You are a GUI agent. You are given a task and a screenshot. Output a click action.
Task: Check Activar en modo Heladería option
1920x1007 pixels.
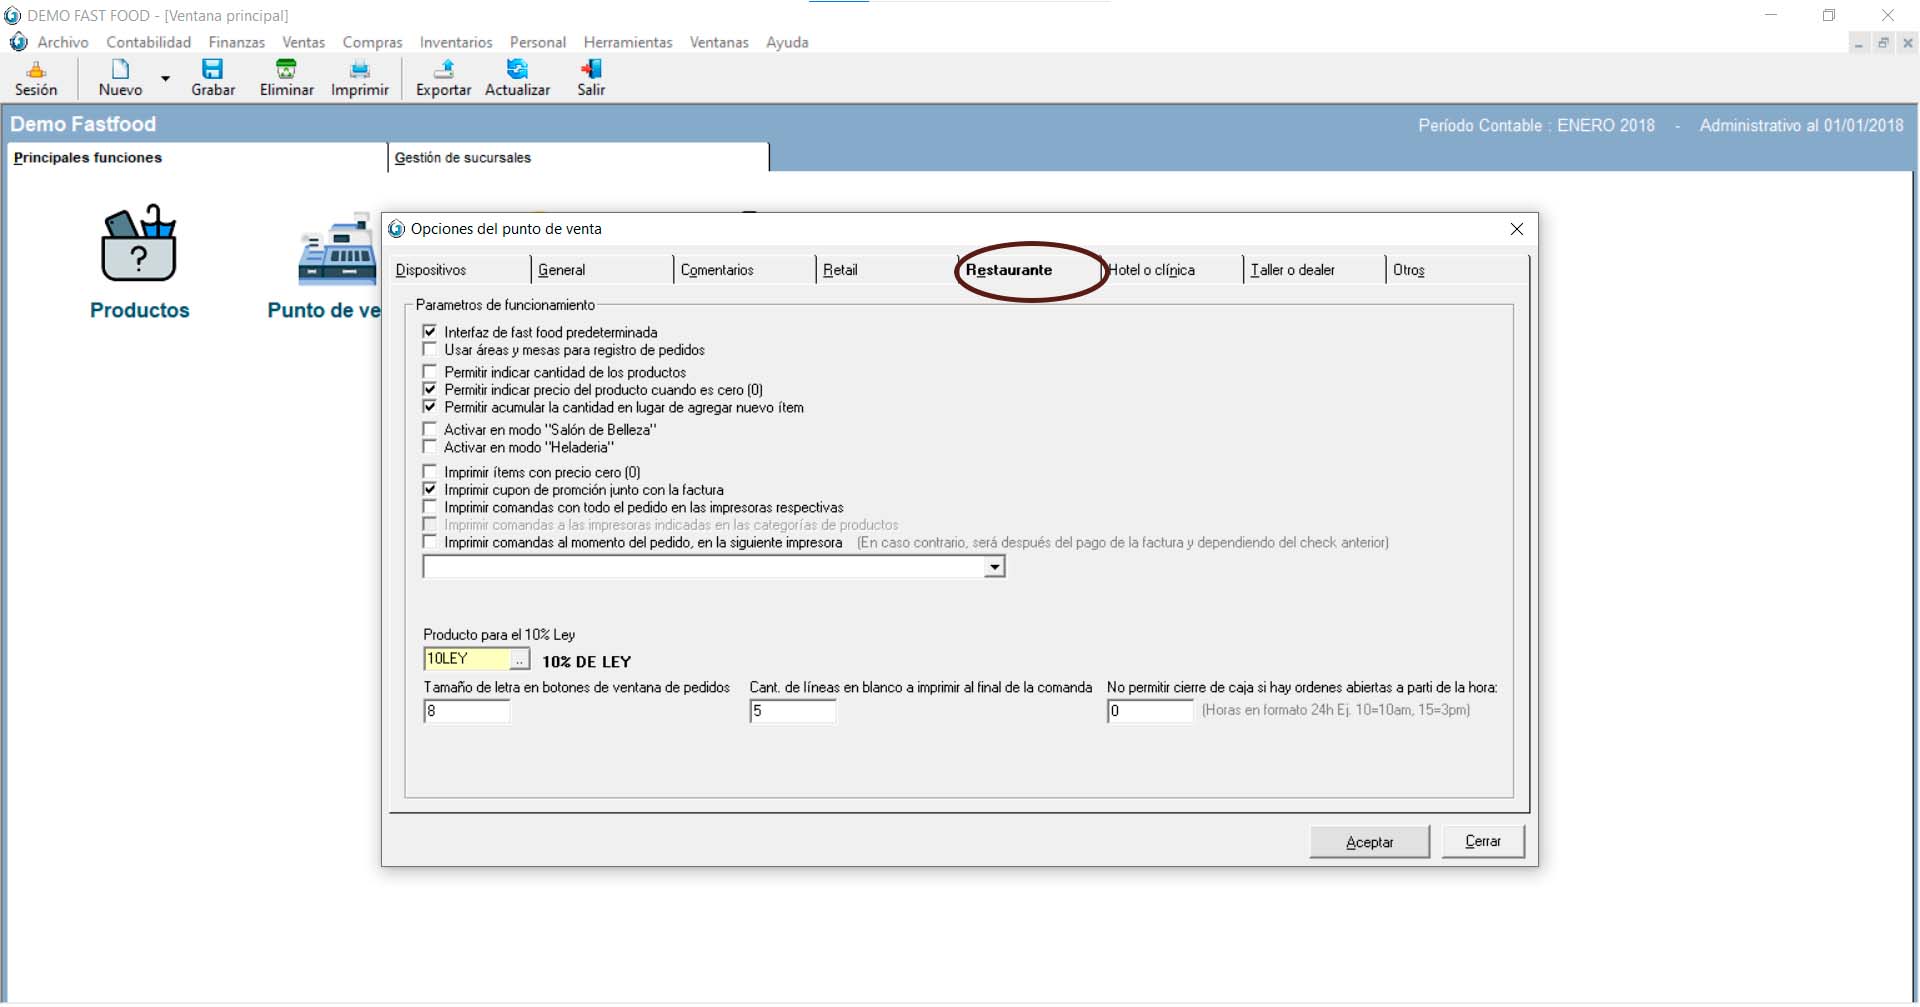coord(430,447)
